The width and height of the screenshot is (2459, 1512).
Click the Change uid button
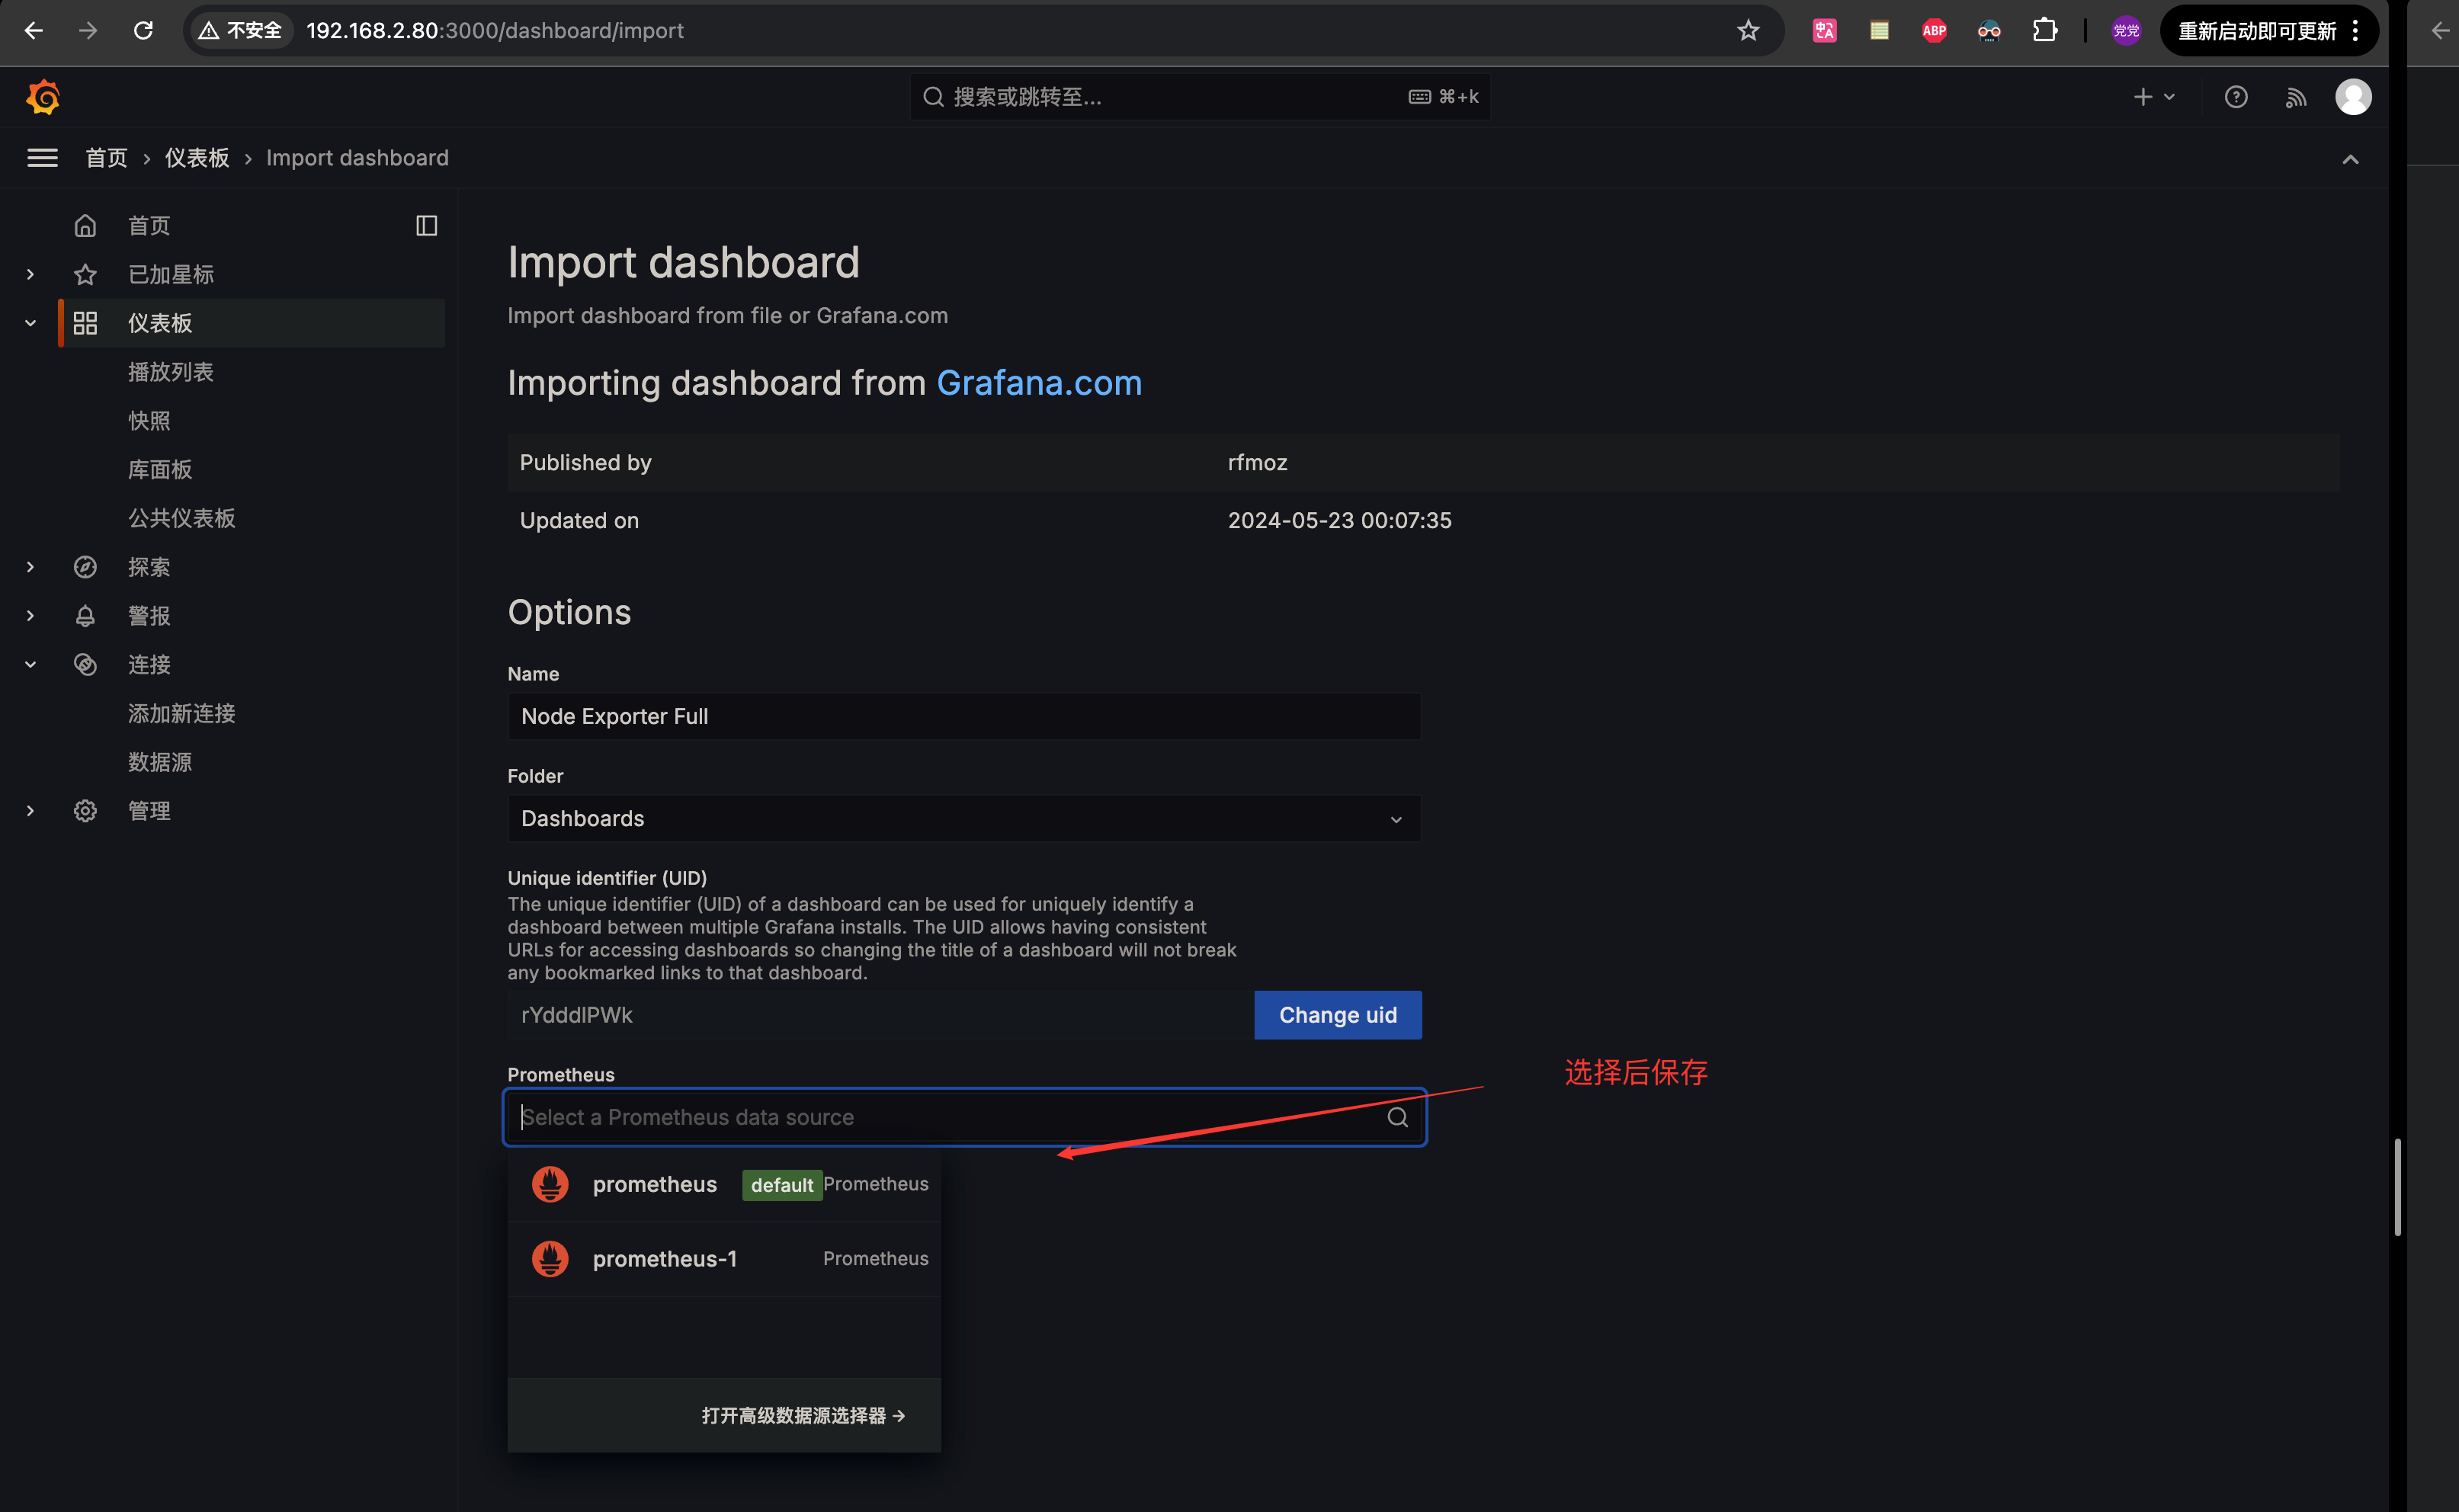[1338, 1015]
